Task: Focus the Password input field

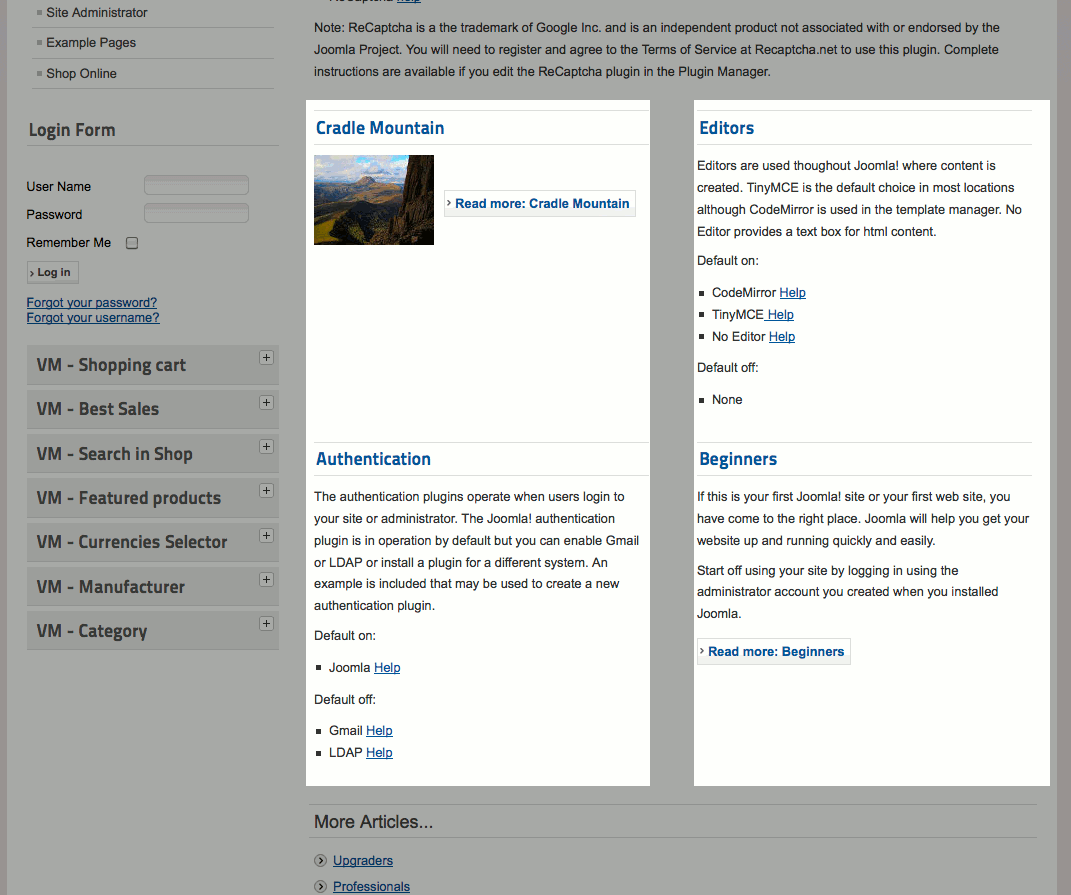Action: 196,213
